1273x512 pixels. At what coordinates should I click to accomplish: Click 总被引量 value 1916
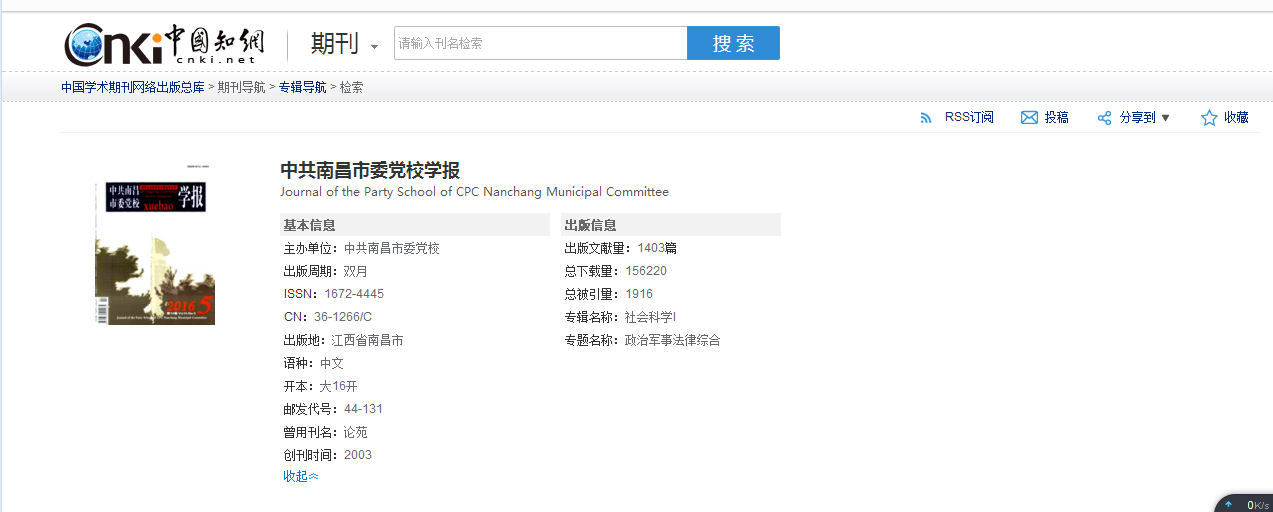coord(639,294)
